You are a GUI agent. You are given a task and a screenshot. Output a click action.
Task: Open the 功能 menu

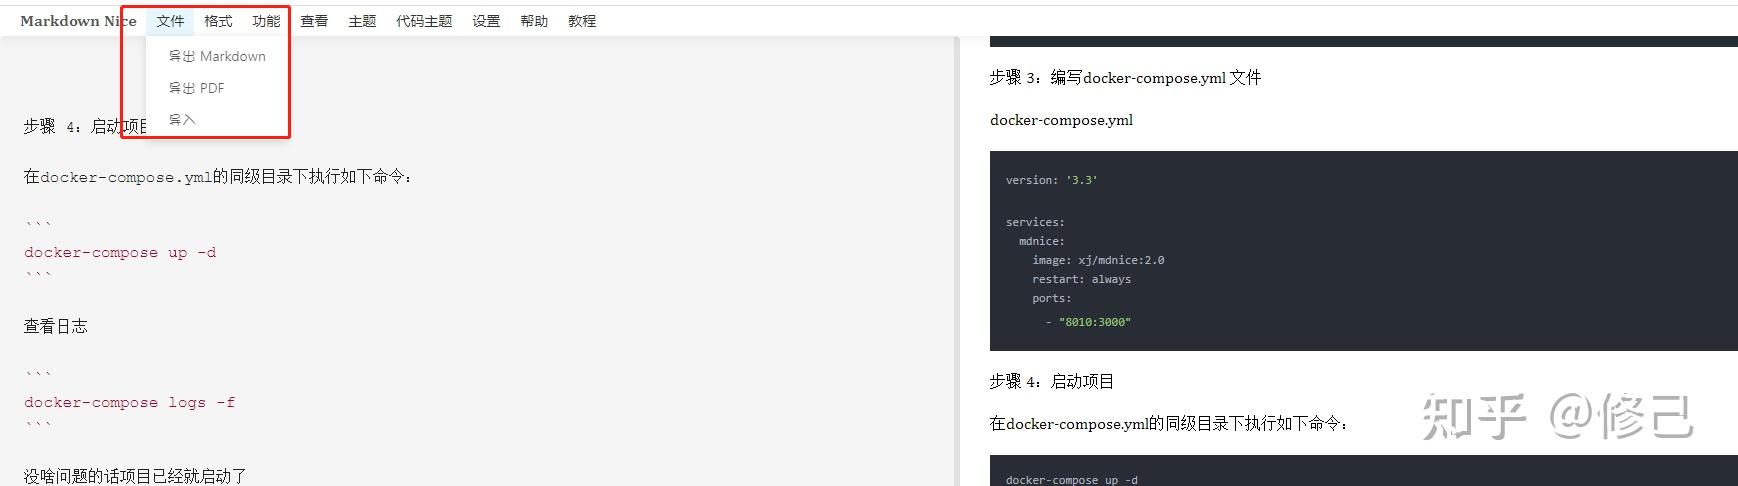pos(266,21)
